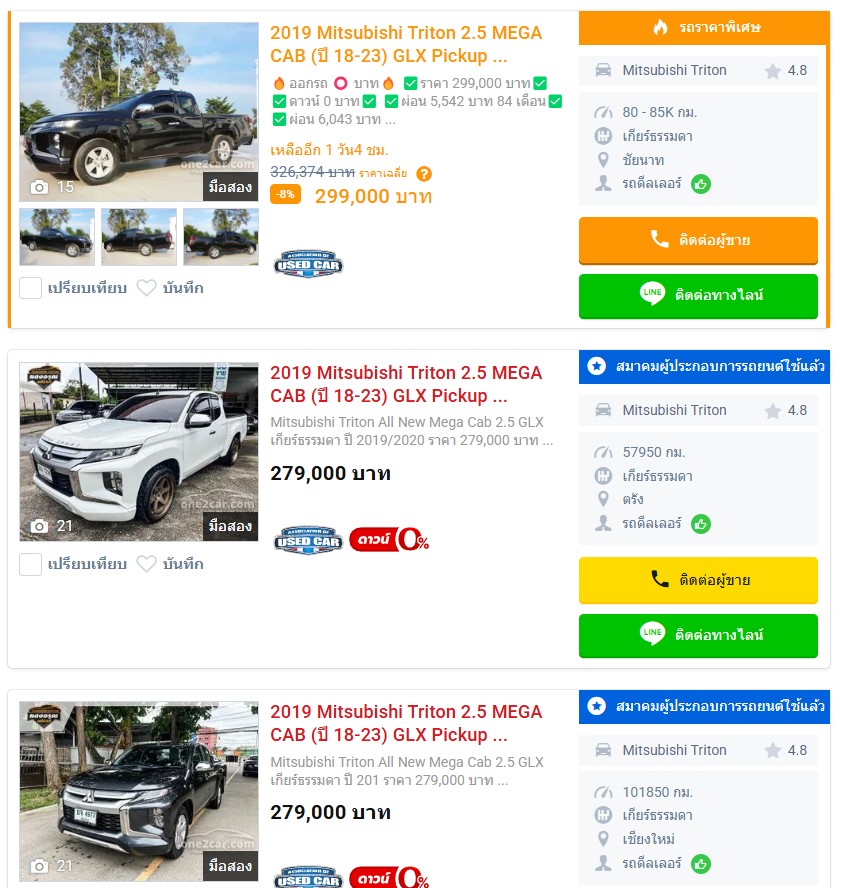Screen dimensions: 844x888
Task: Click the green LINE contact button on the first listing
Action: tap(698, 296)
